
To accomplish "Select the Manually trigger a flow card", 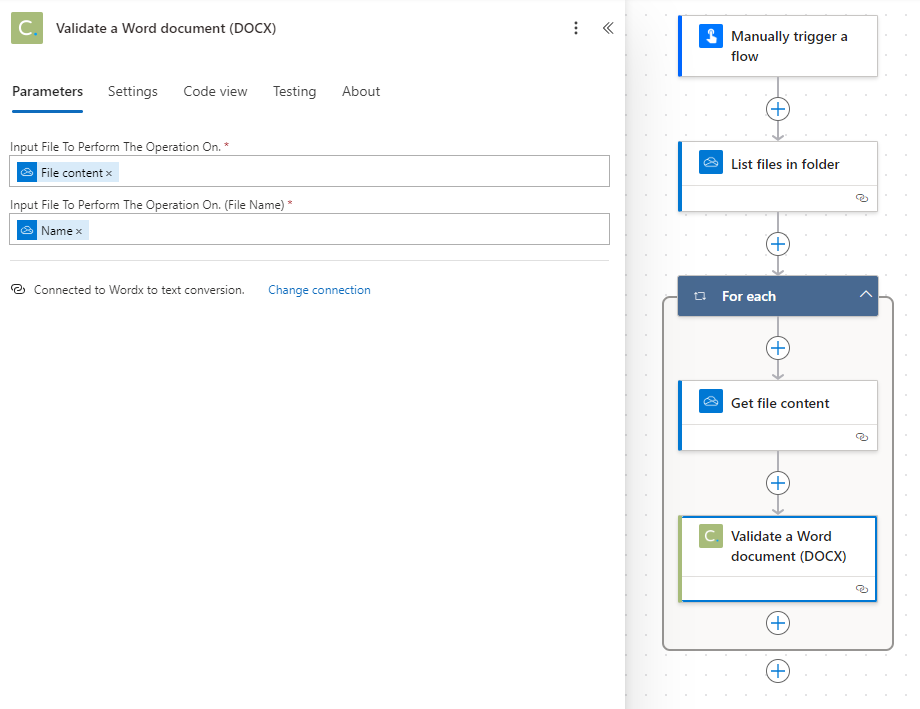I will coord(778,46).
